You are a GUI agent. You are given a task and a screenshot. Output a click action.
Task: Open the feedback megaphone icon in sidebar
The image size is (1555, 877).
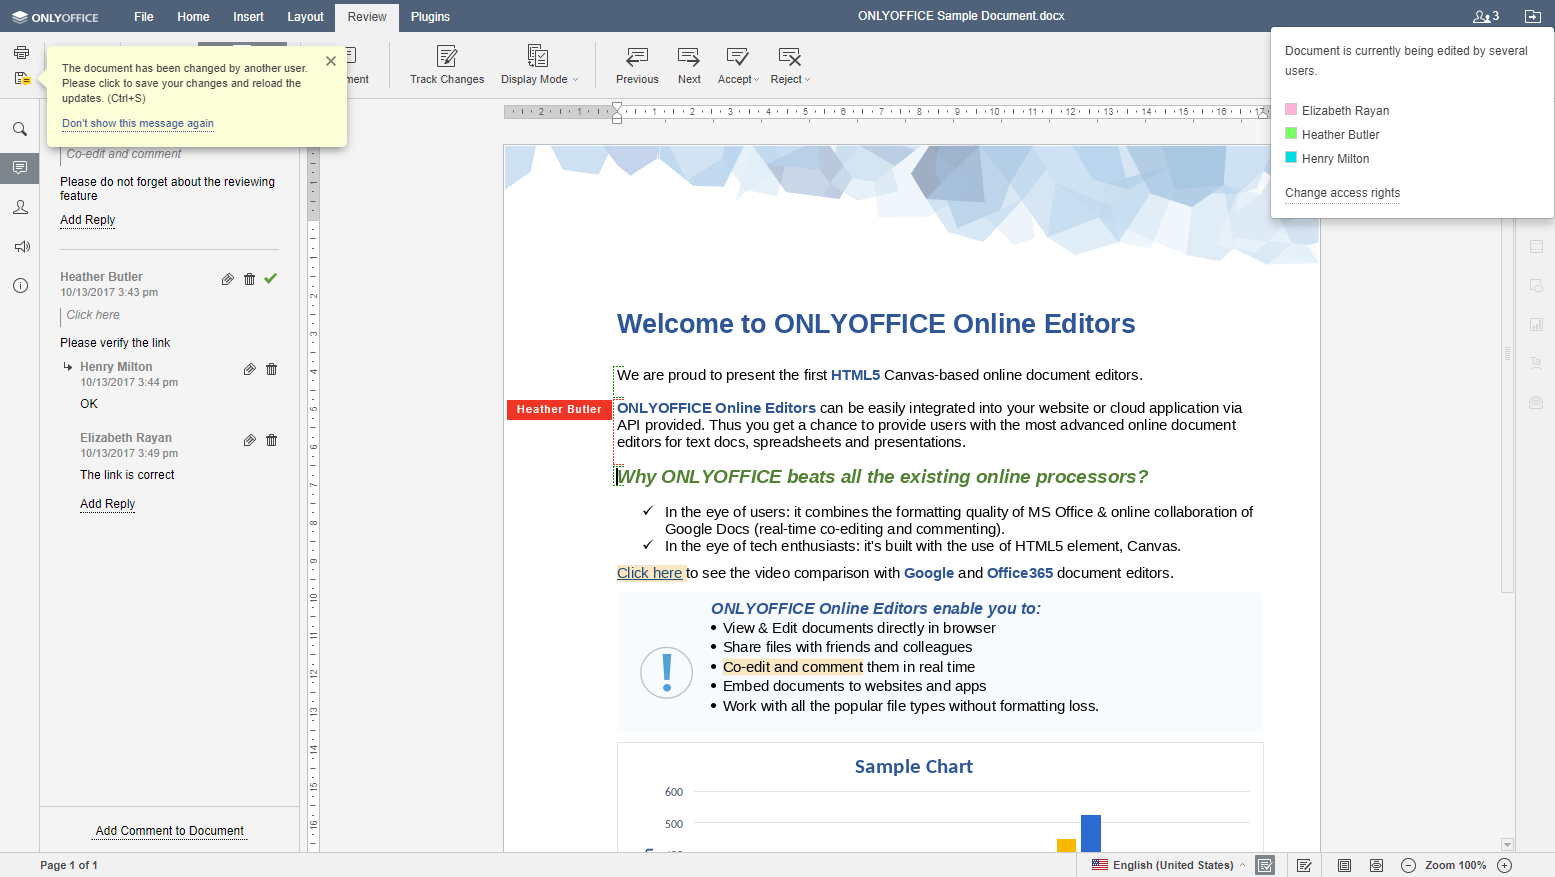coord(21,246)
